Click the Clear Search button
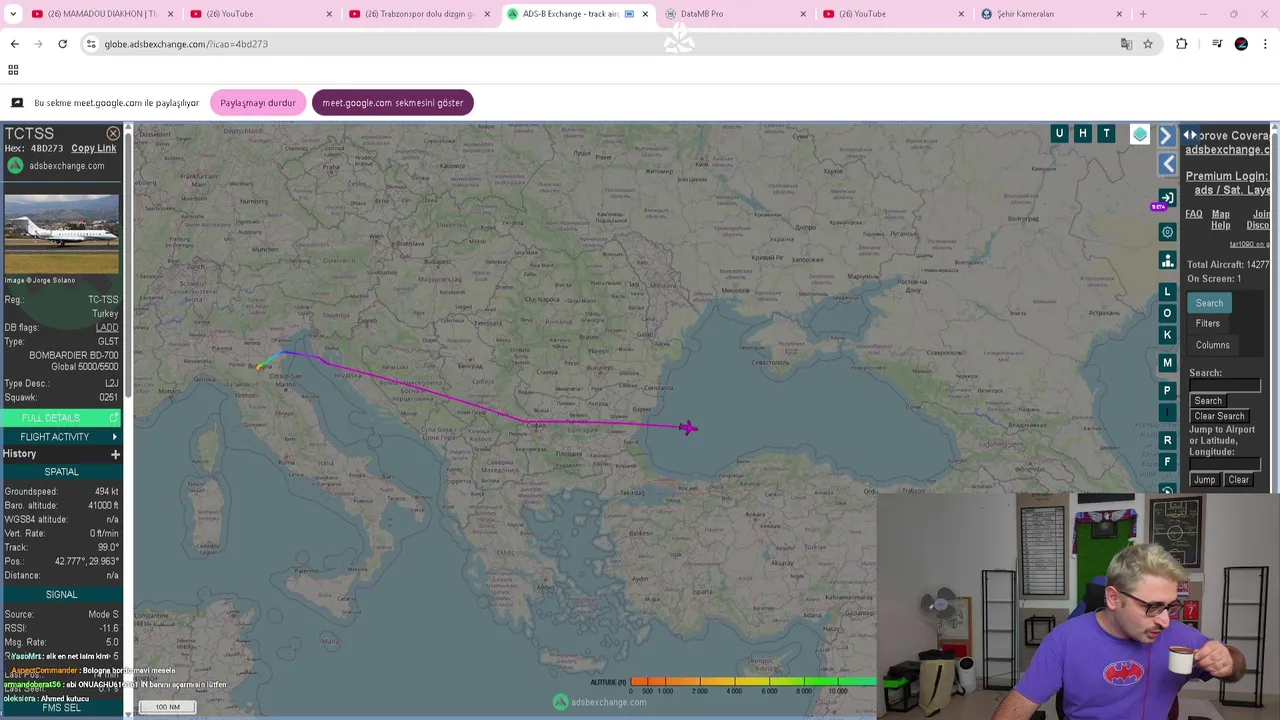The width and height of the screenshot is (1280, 720). click(x=1219, y=416)
